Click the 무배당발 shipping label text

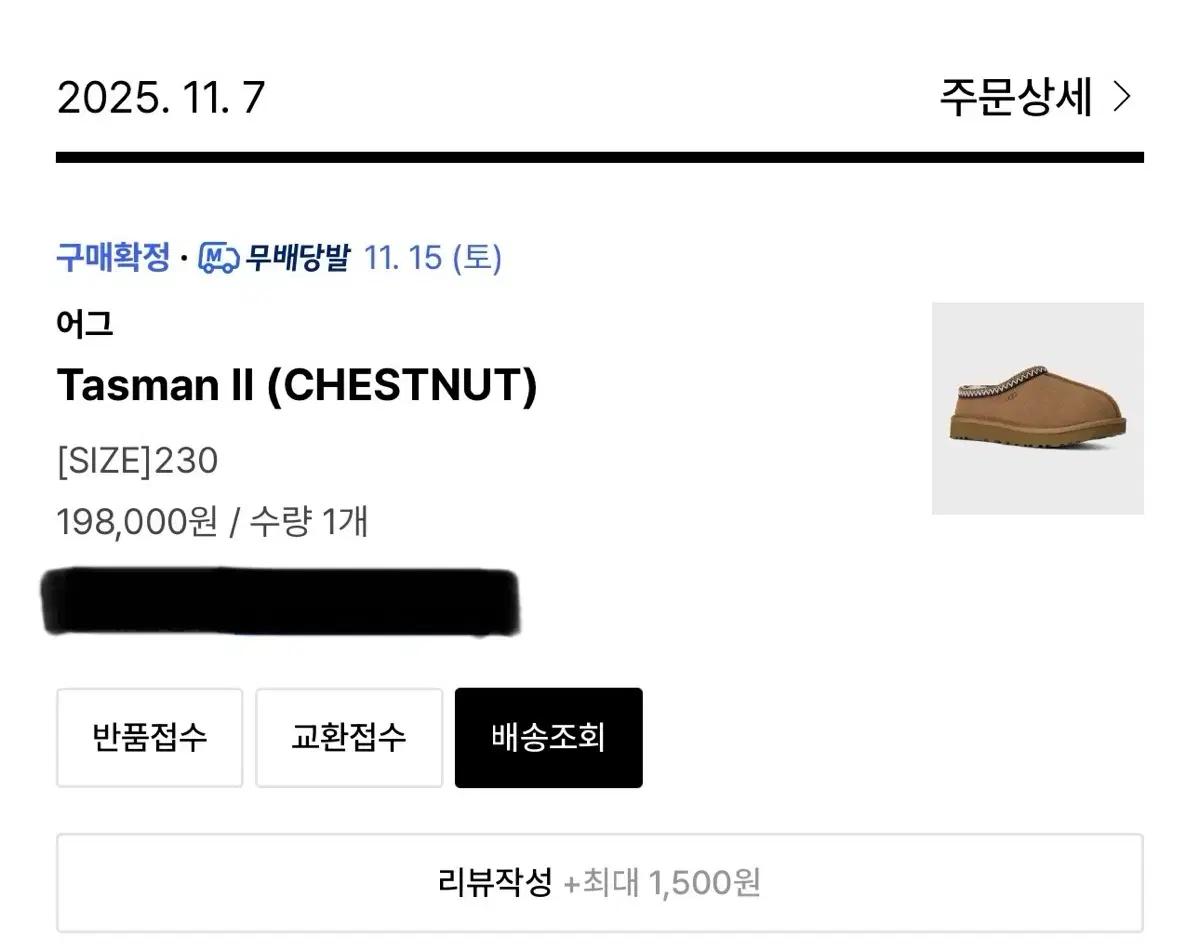tap(302, 258)
